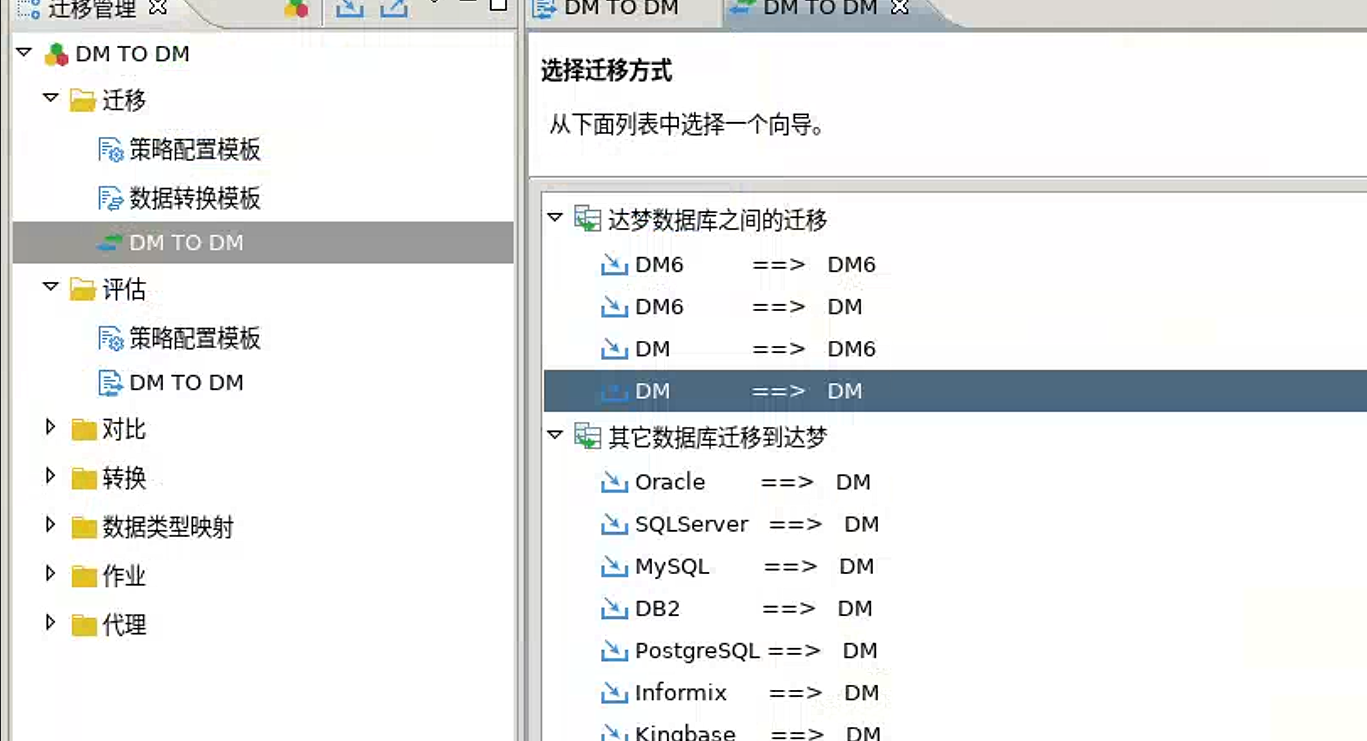
Task: Open 策略配置模板 under the 迁移 folder
Action: click(180, 150)
